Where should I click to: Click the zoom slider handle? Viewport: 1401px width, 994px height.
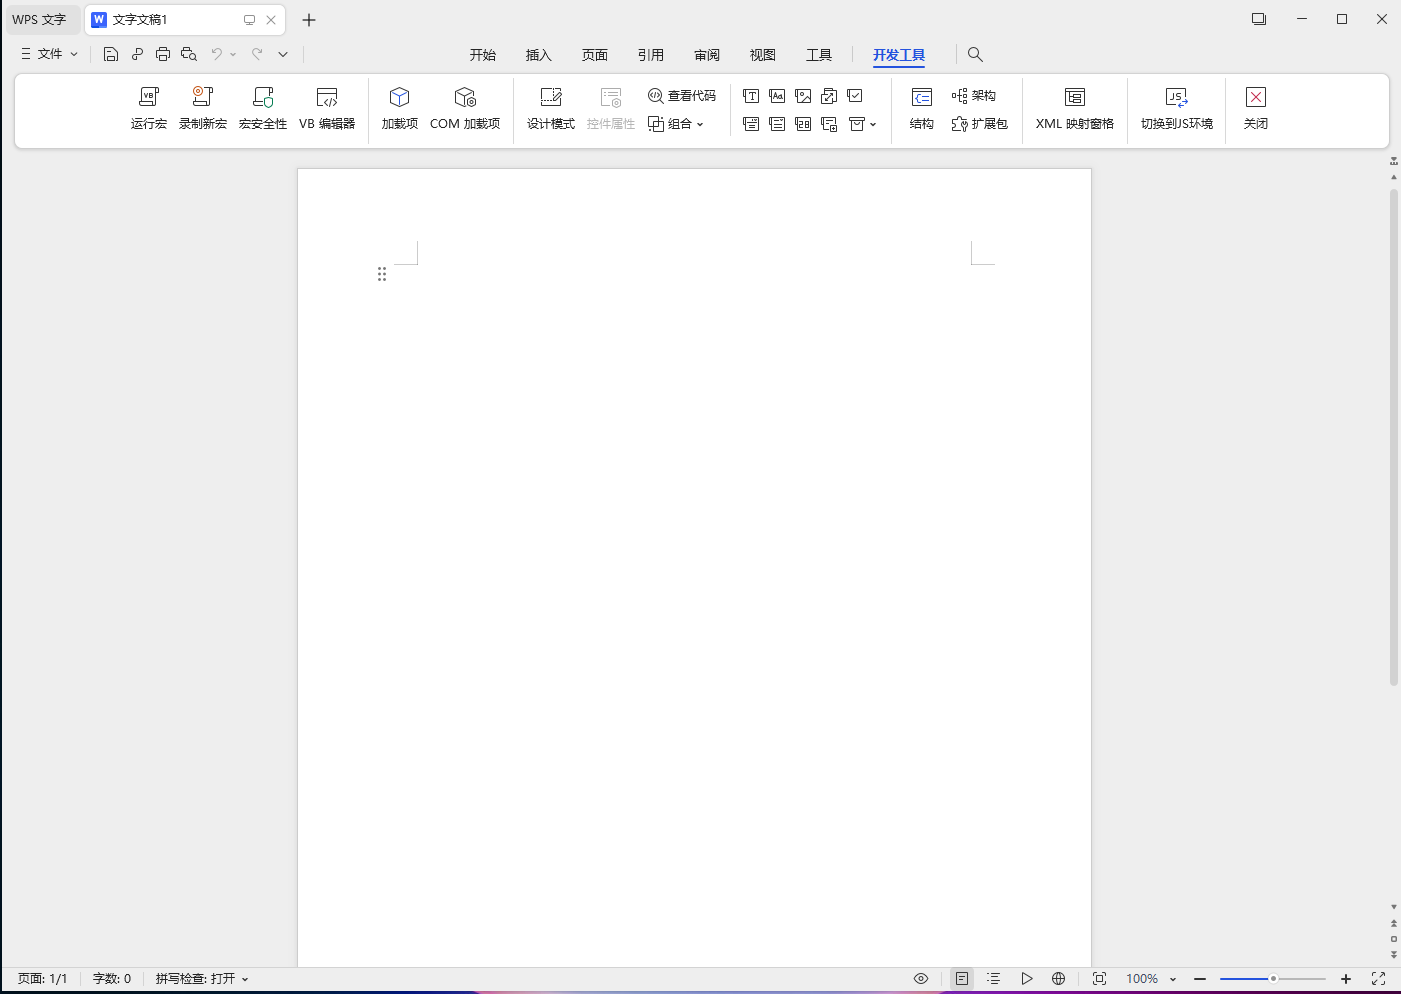click(1273, 979)
